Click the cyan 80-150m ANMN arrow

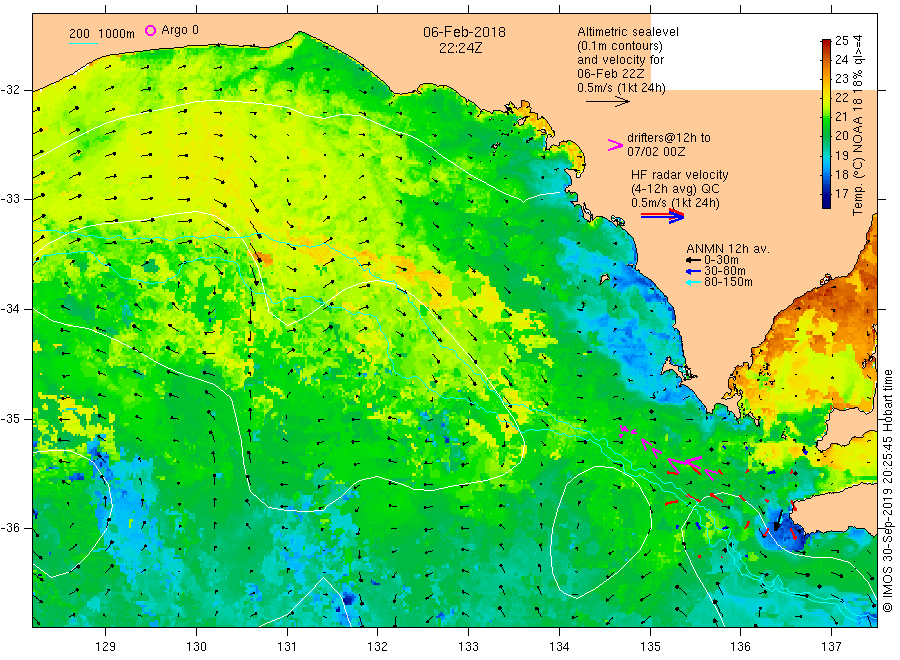694,282
